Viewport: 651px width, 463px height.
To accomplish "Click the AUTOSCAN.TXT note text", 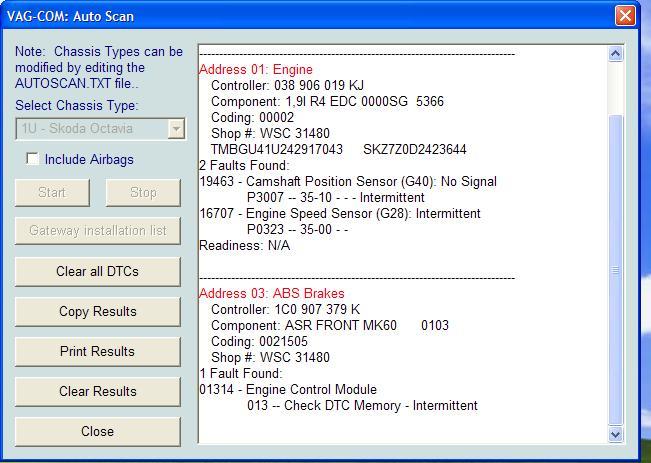I will coord(98,67).
